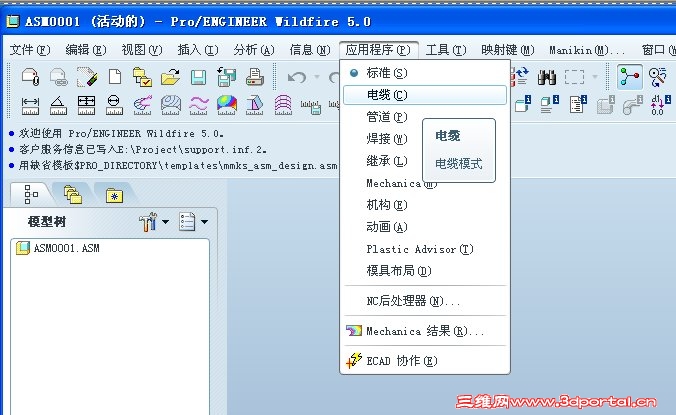Screen dimensions: 676x415
Task: Click the email with attachment icon
Action: [x=30, y=78]
